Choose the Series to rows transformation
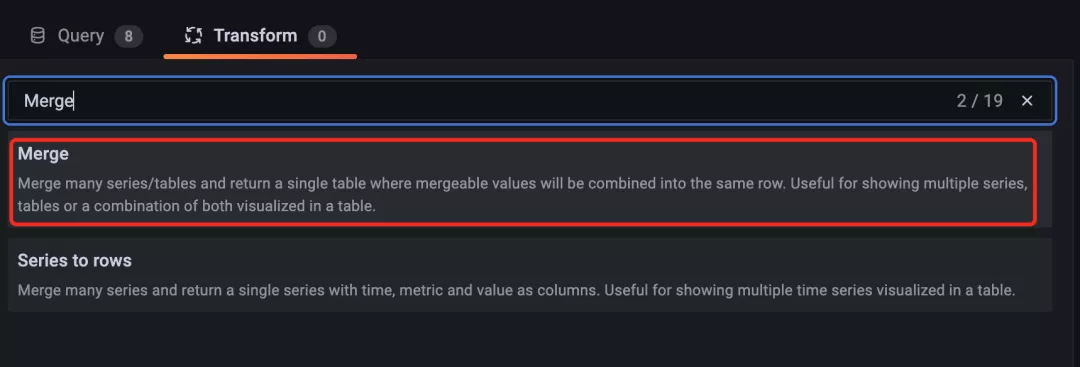 pos(530,275)
